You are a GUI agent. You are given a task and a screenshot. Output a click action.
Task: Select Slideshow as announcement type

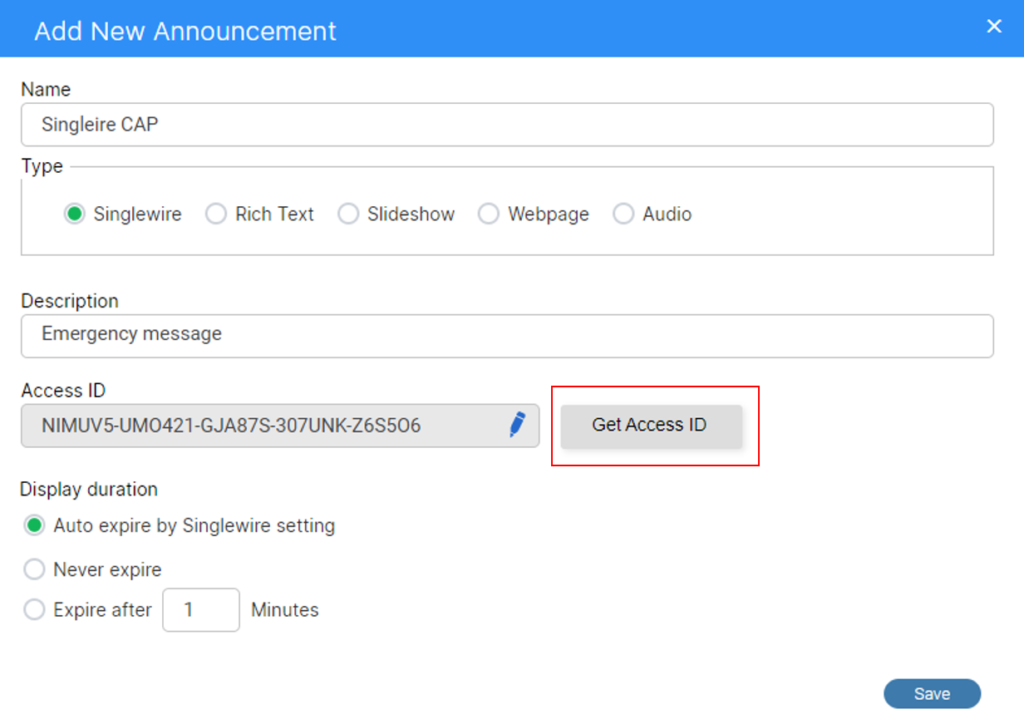pos(348,214)
